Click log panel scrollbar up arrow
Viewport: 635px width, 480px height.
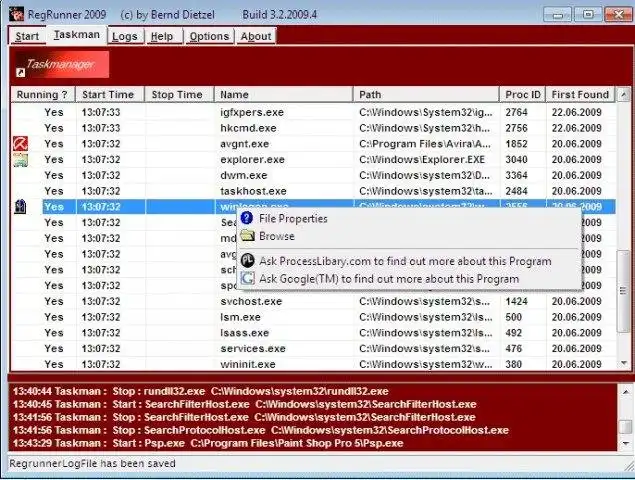pyautogui.click(x=626, y=392)
